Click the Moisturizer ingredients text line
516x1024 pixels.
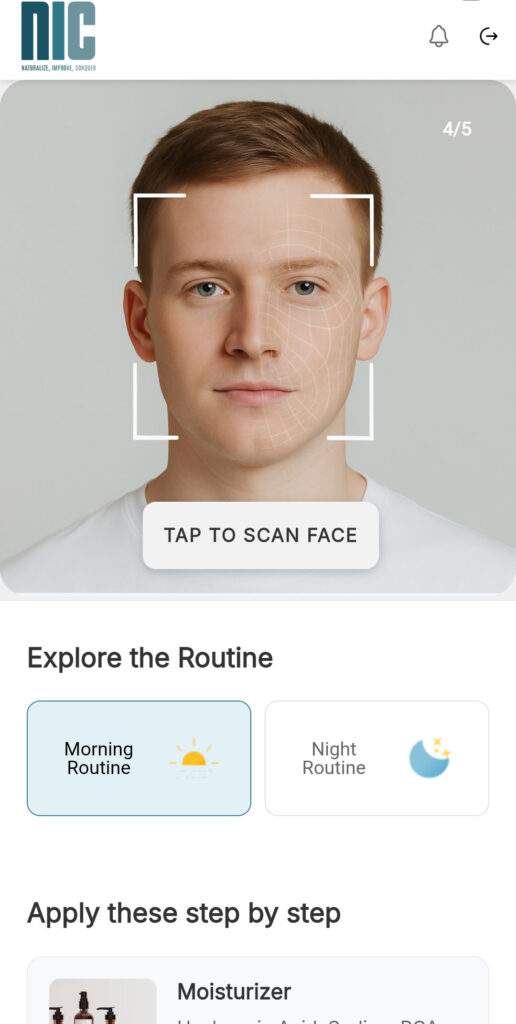307,1020
